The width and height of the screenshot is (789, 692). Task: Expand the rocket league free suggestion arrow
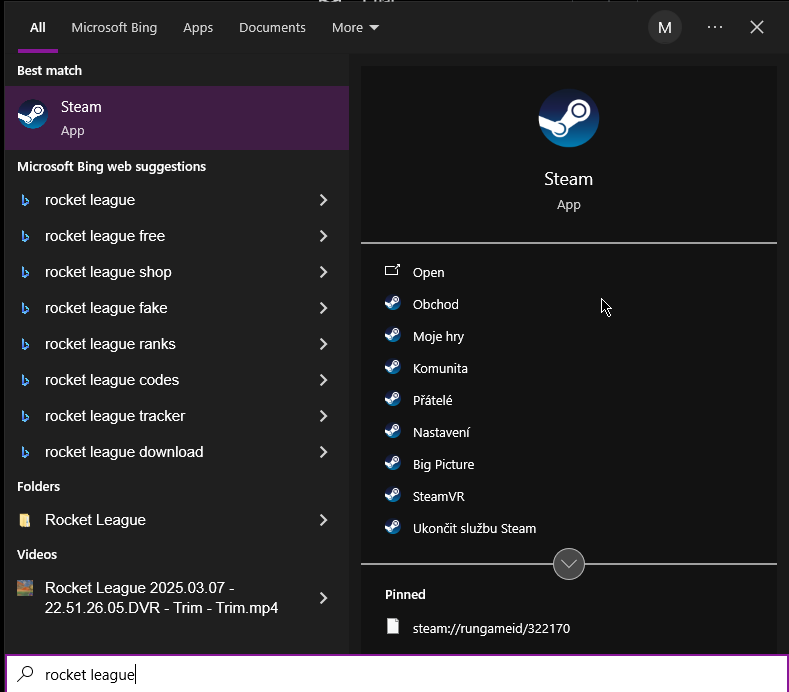point(324,236)
